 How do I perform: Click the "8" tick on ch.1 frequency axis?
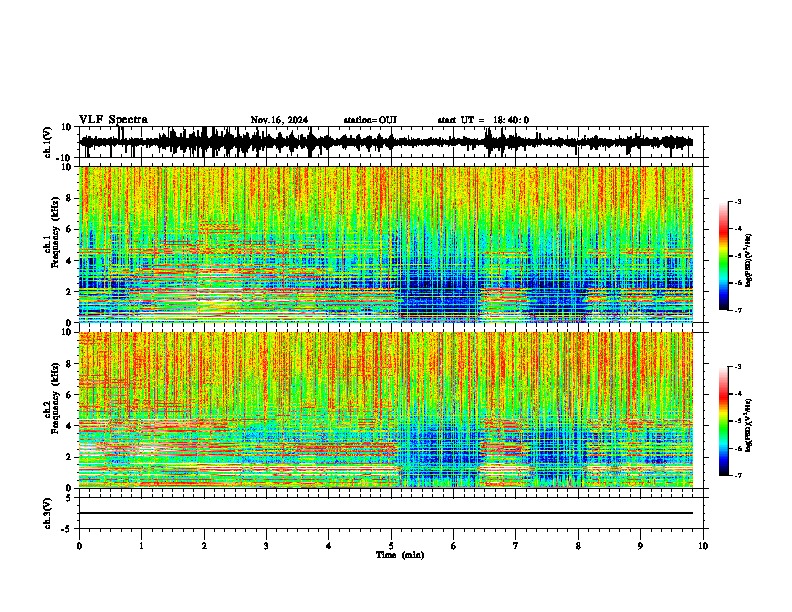click(69, 198)
